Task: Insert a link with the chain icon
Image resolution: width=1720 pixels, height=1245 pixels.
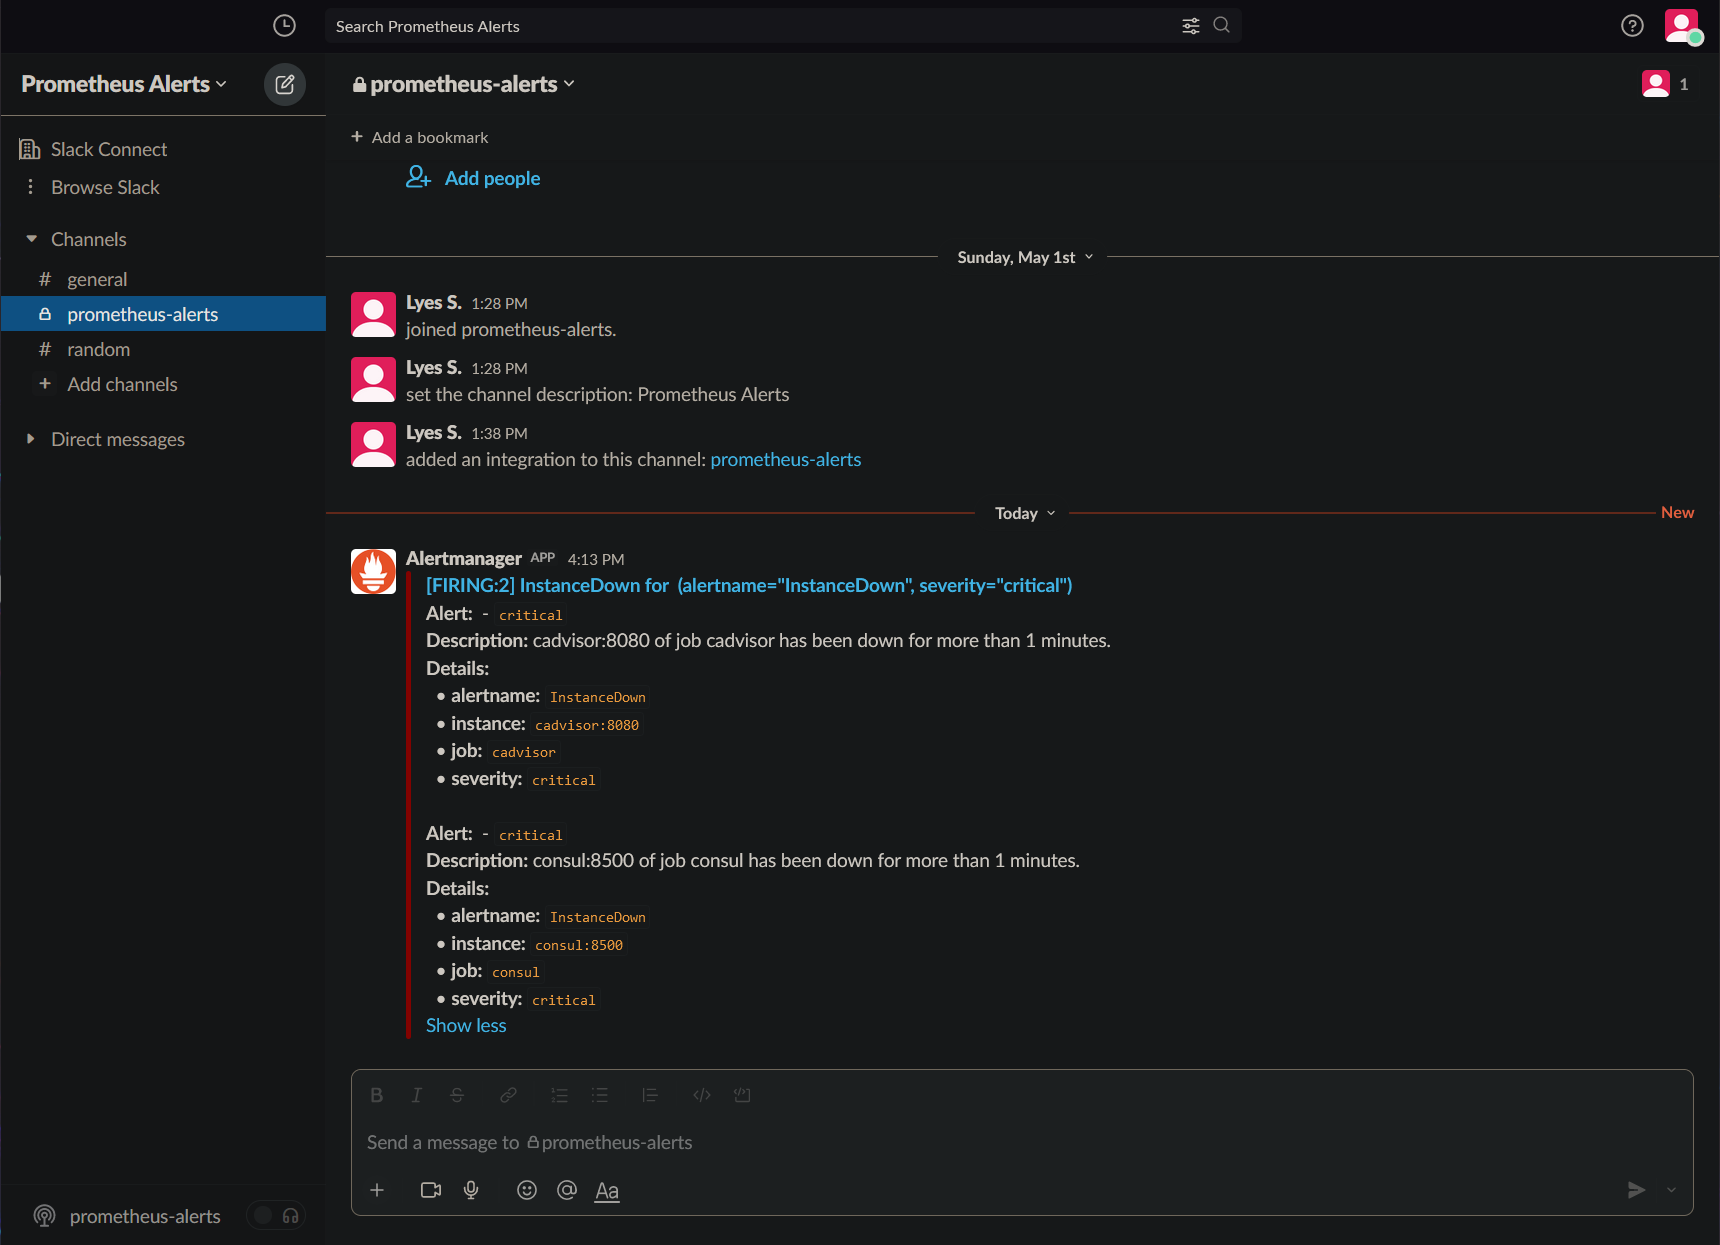Action: [x=509, y=1095]
